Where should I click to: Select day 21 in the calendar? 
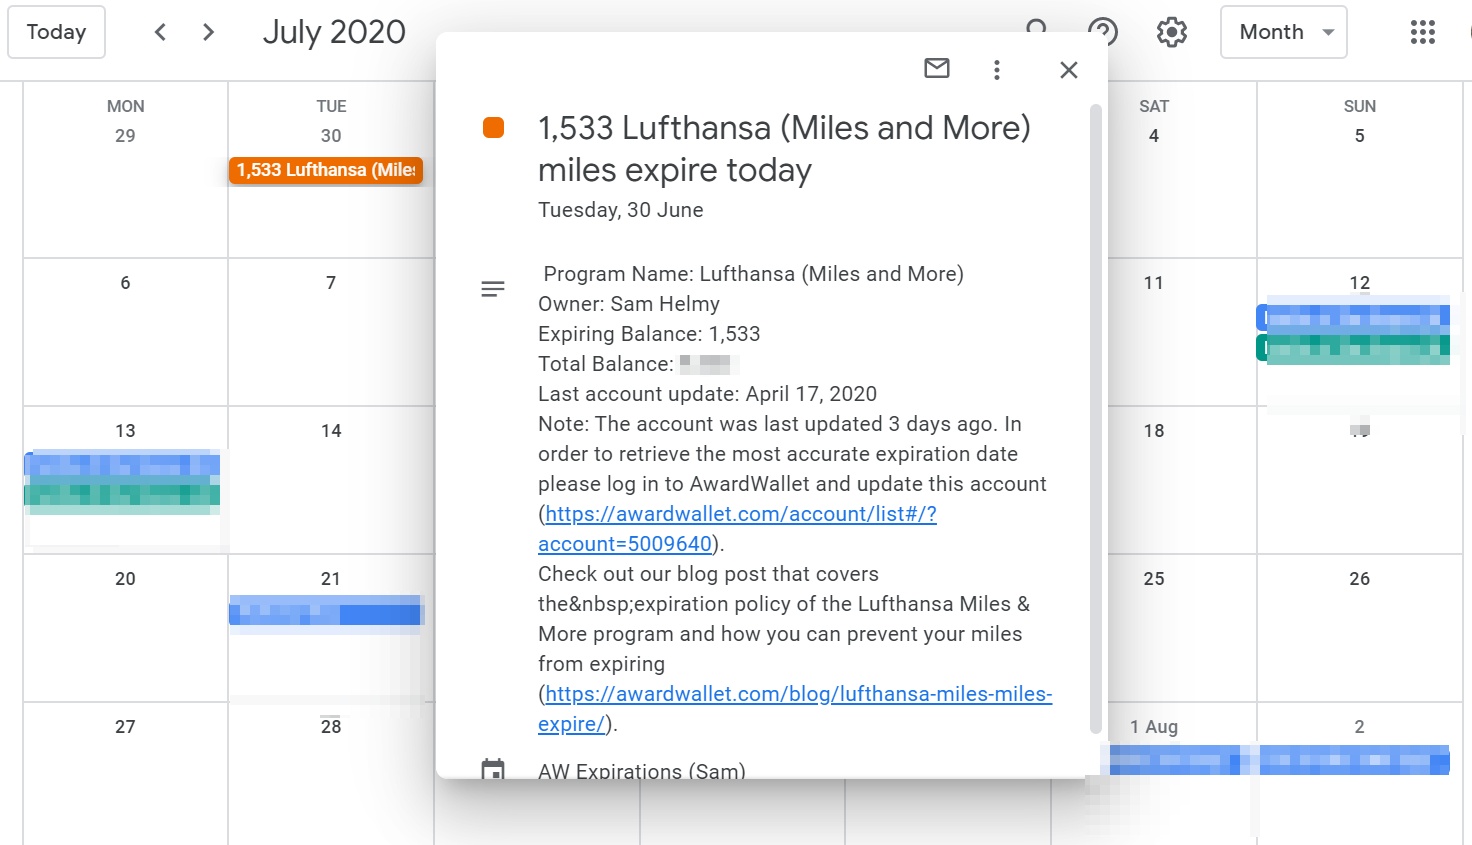[x=331, y=579]
